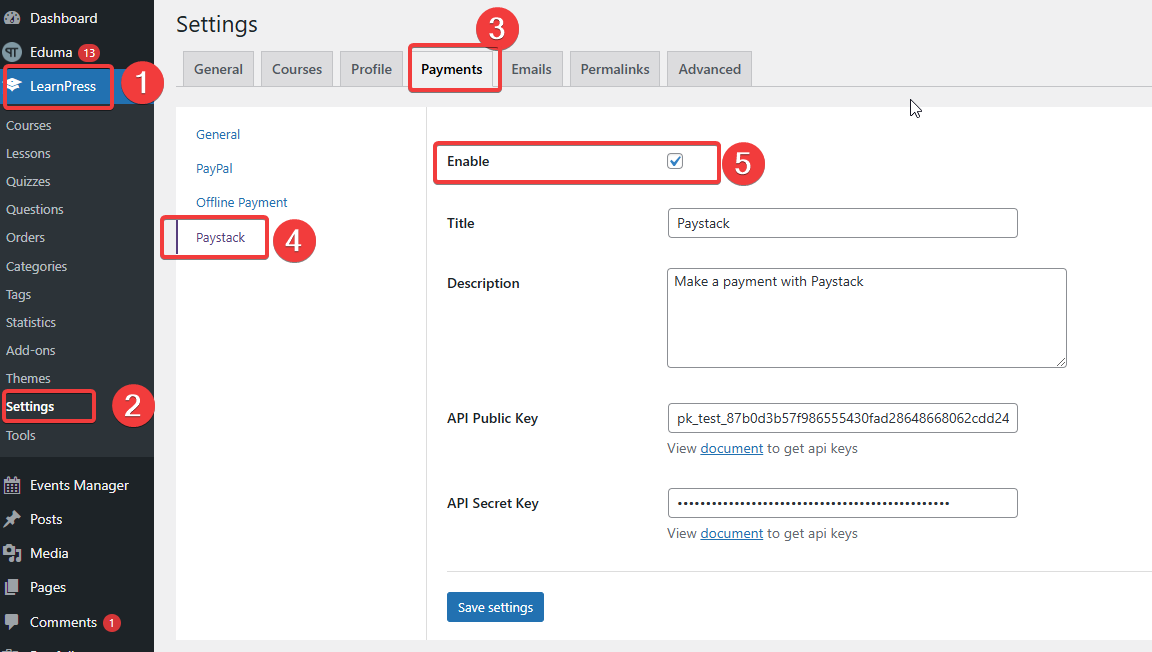Open PayPal payment settings

pos(214,168)
